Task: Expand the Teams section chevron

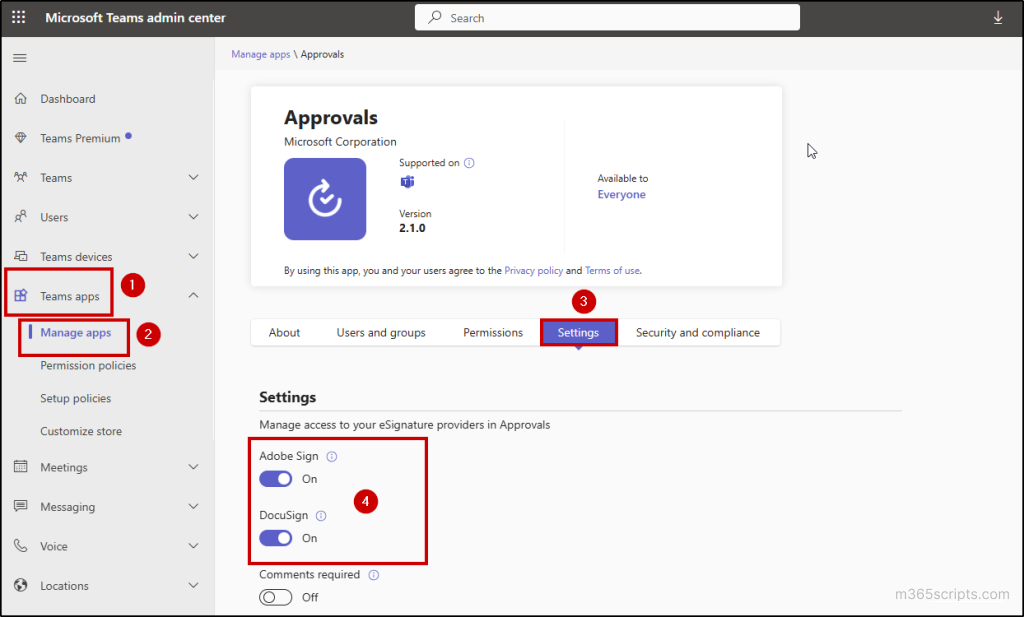Action: point(193,178)
